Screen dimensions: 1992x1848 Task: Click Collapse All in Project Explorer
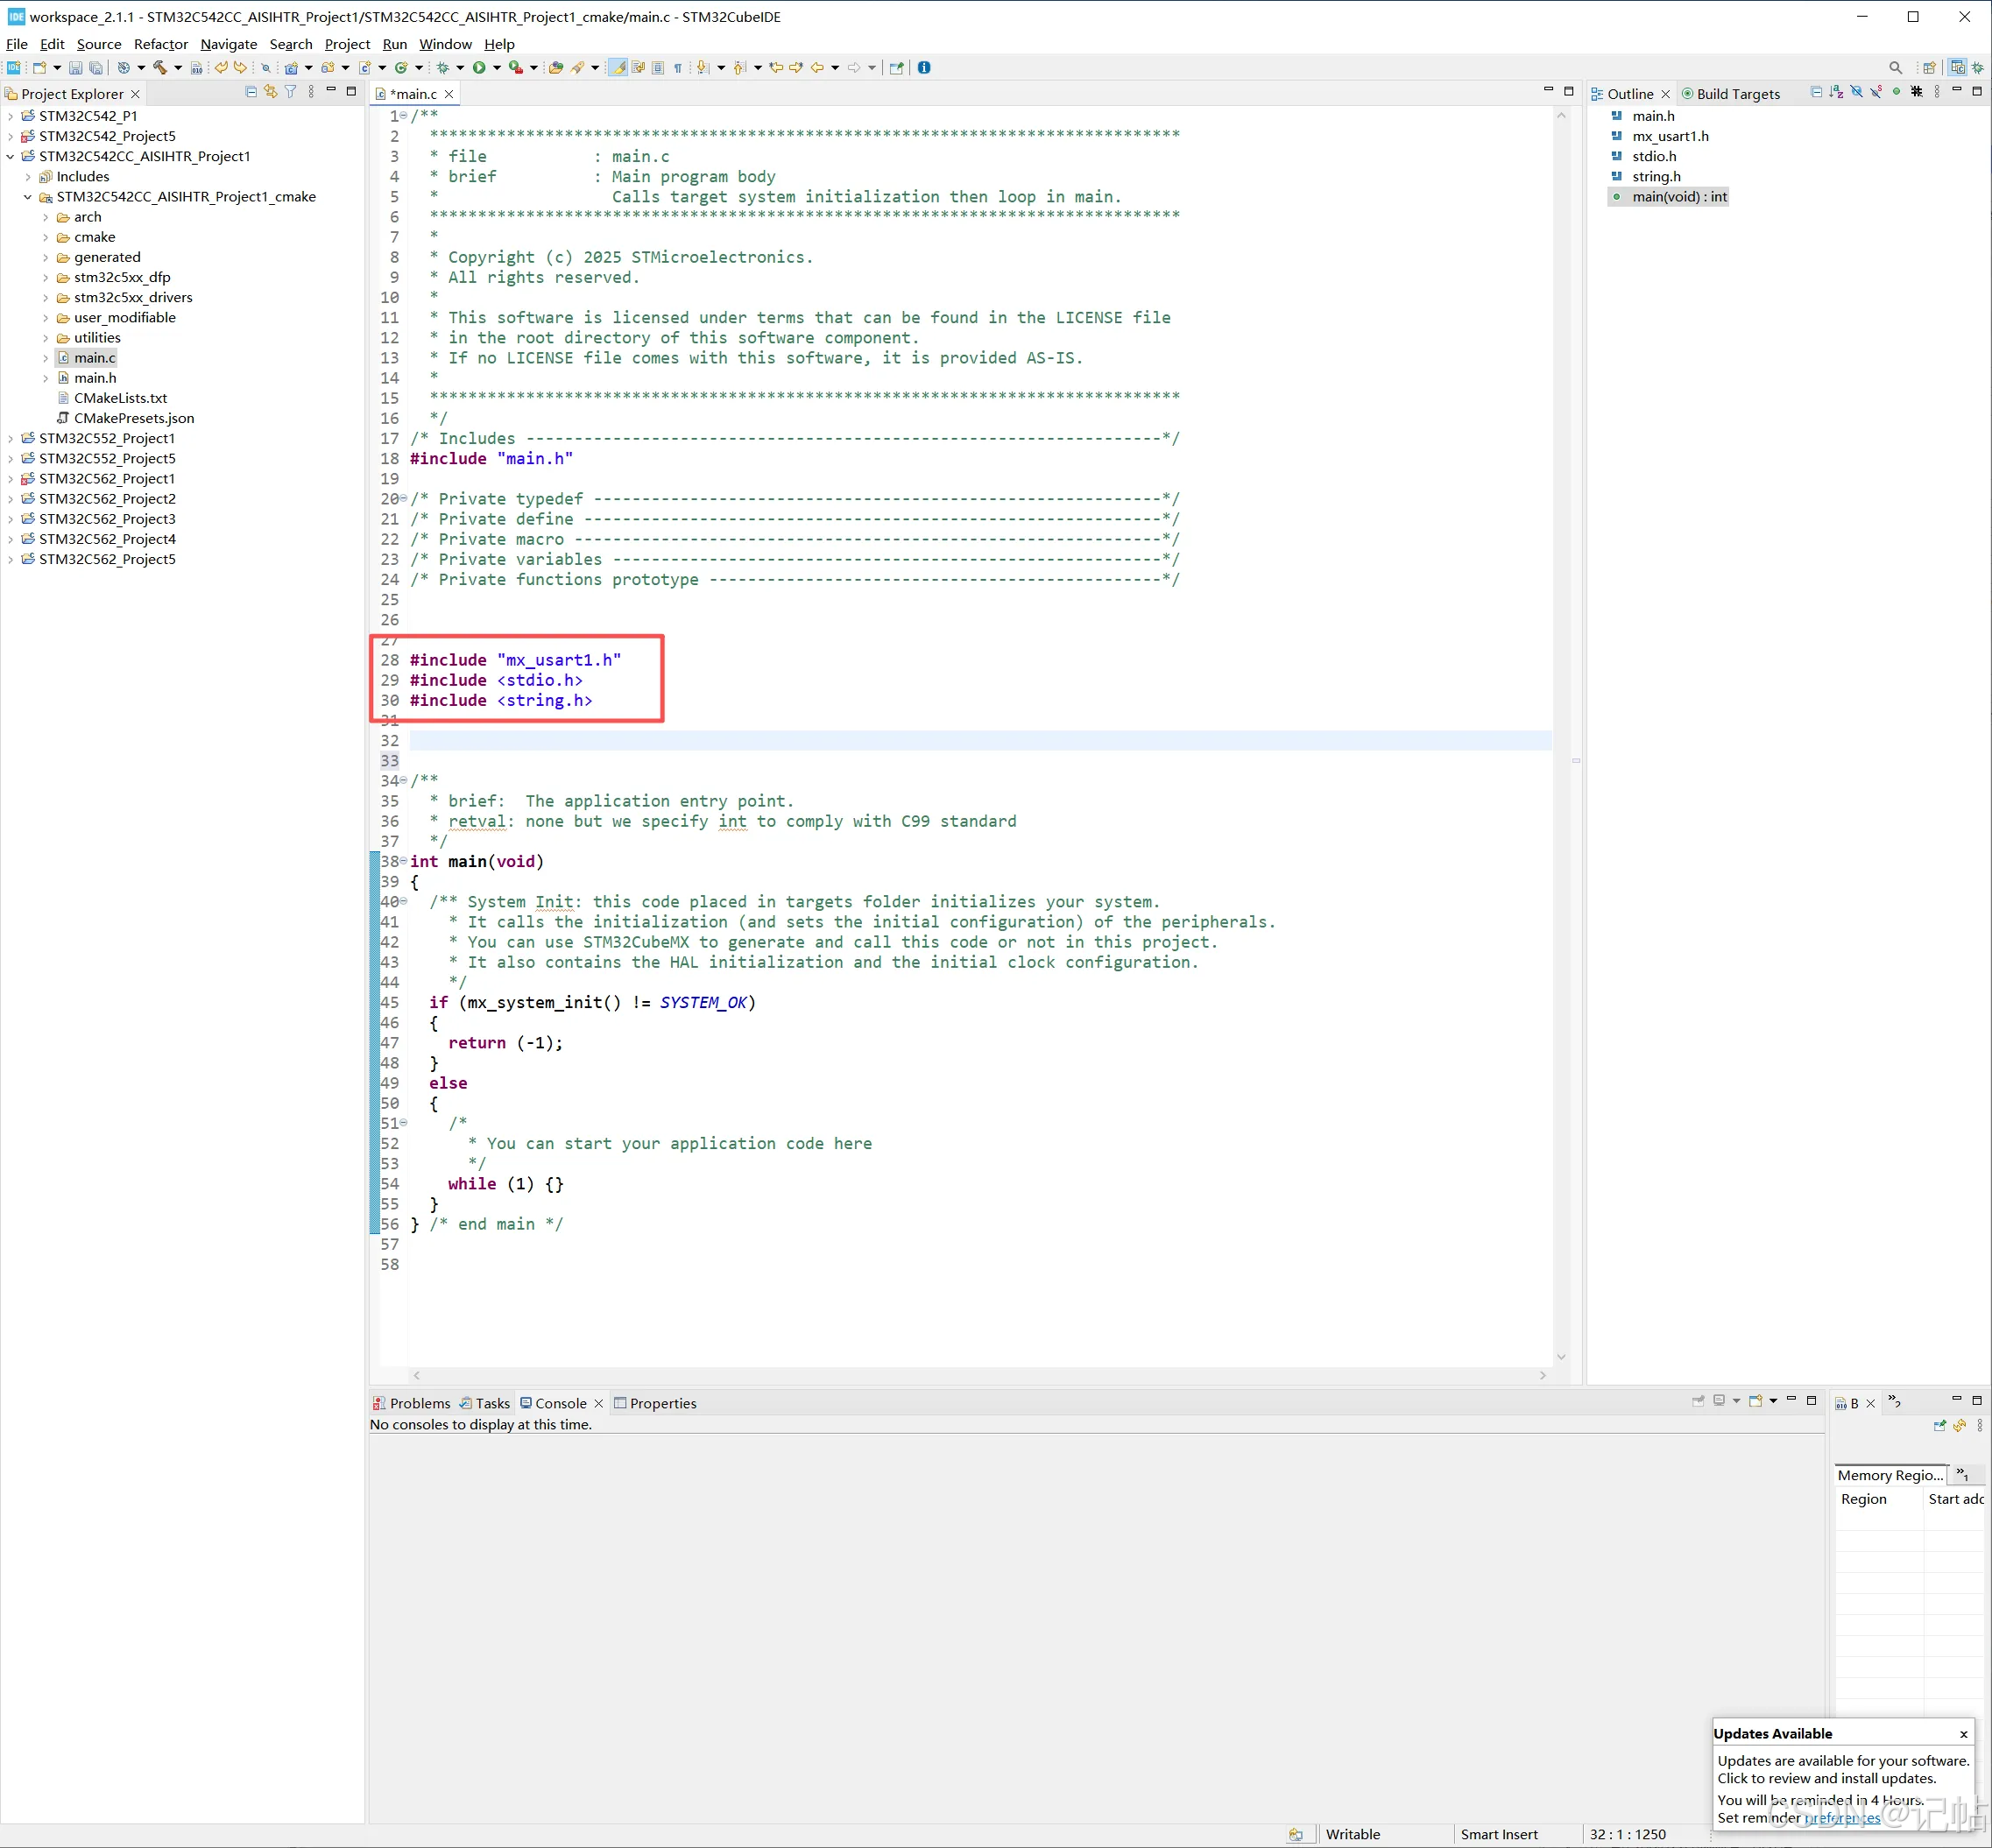coord(251,92)
